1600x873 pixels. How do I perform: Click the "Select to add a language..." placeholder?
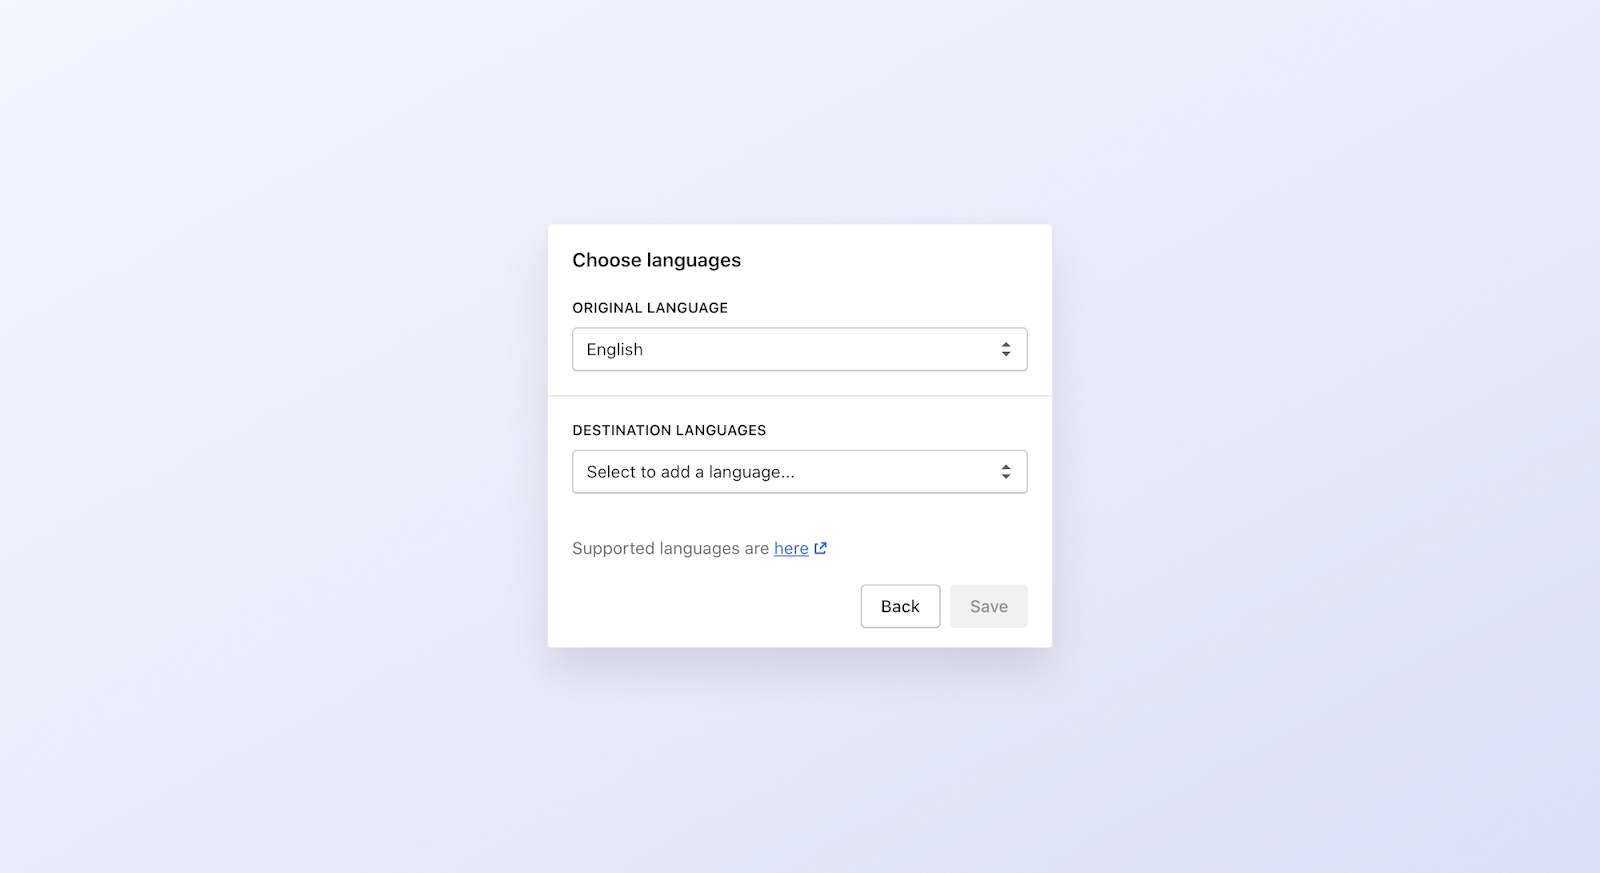coord(690,472)
